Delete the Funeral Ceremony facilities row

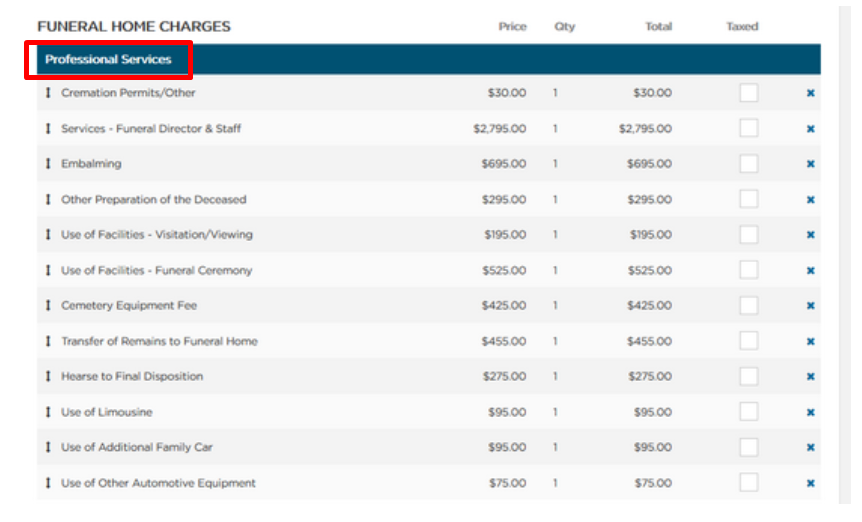(x=810, y=270)
